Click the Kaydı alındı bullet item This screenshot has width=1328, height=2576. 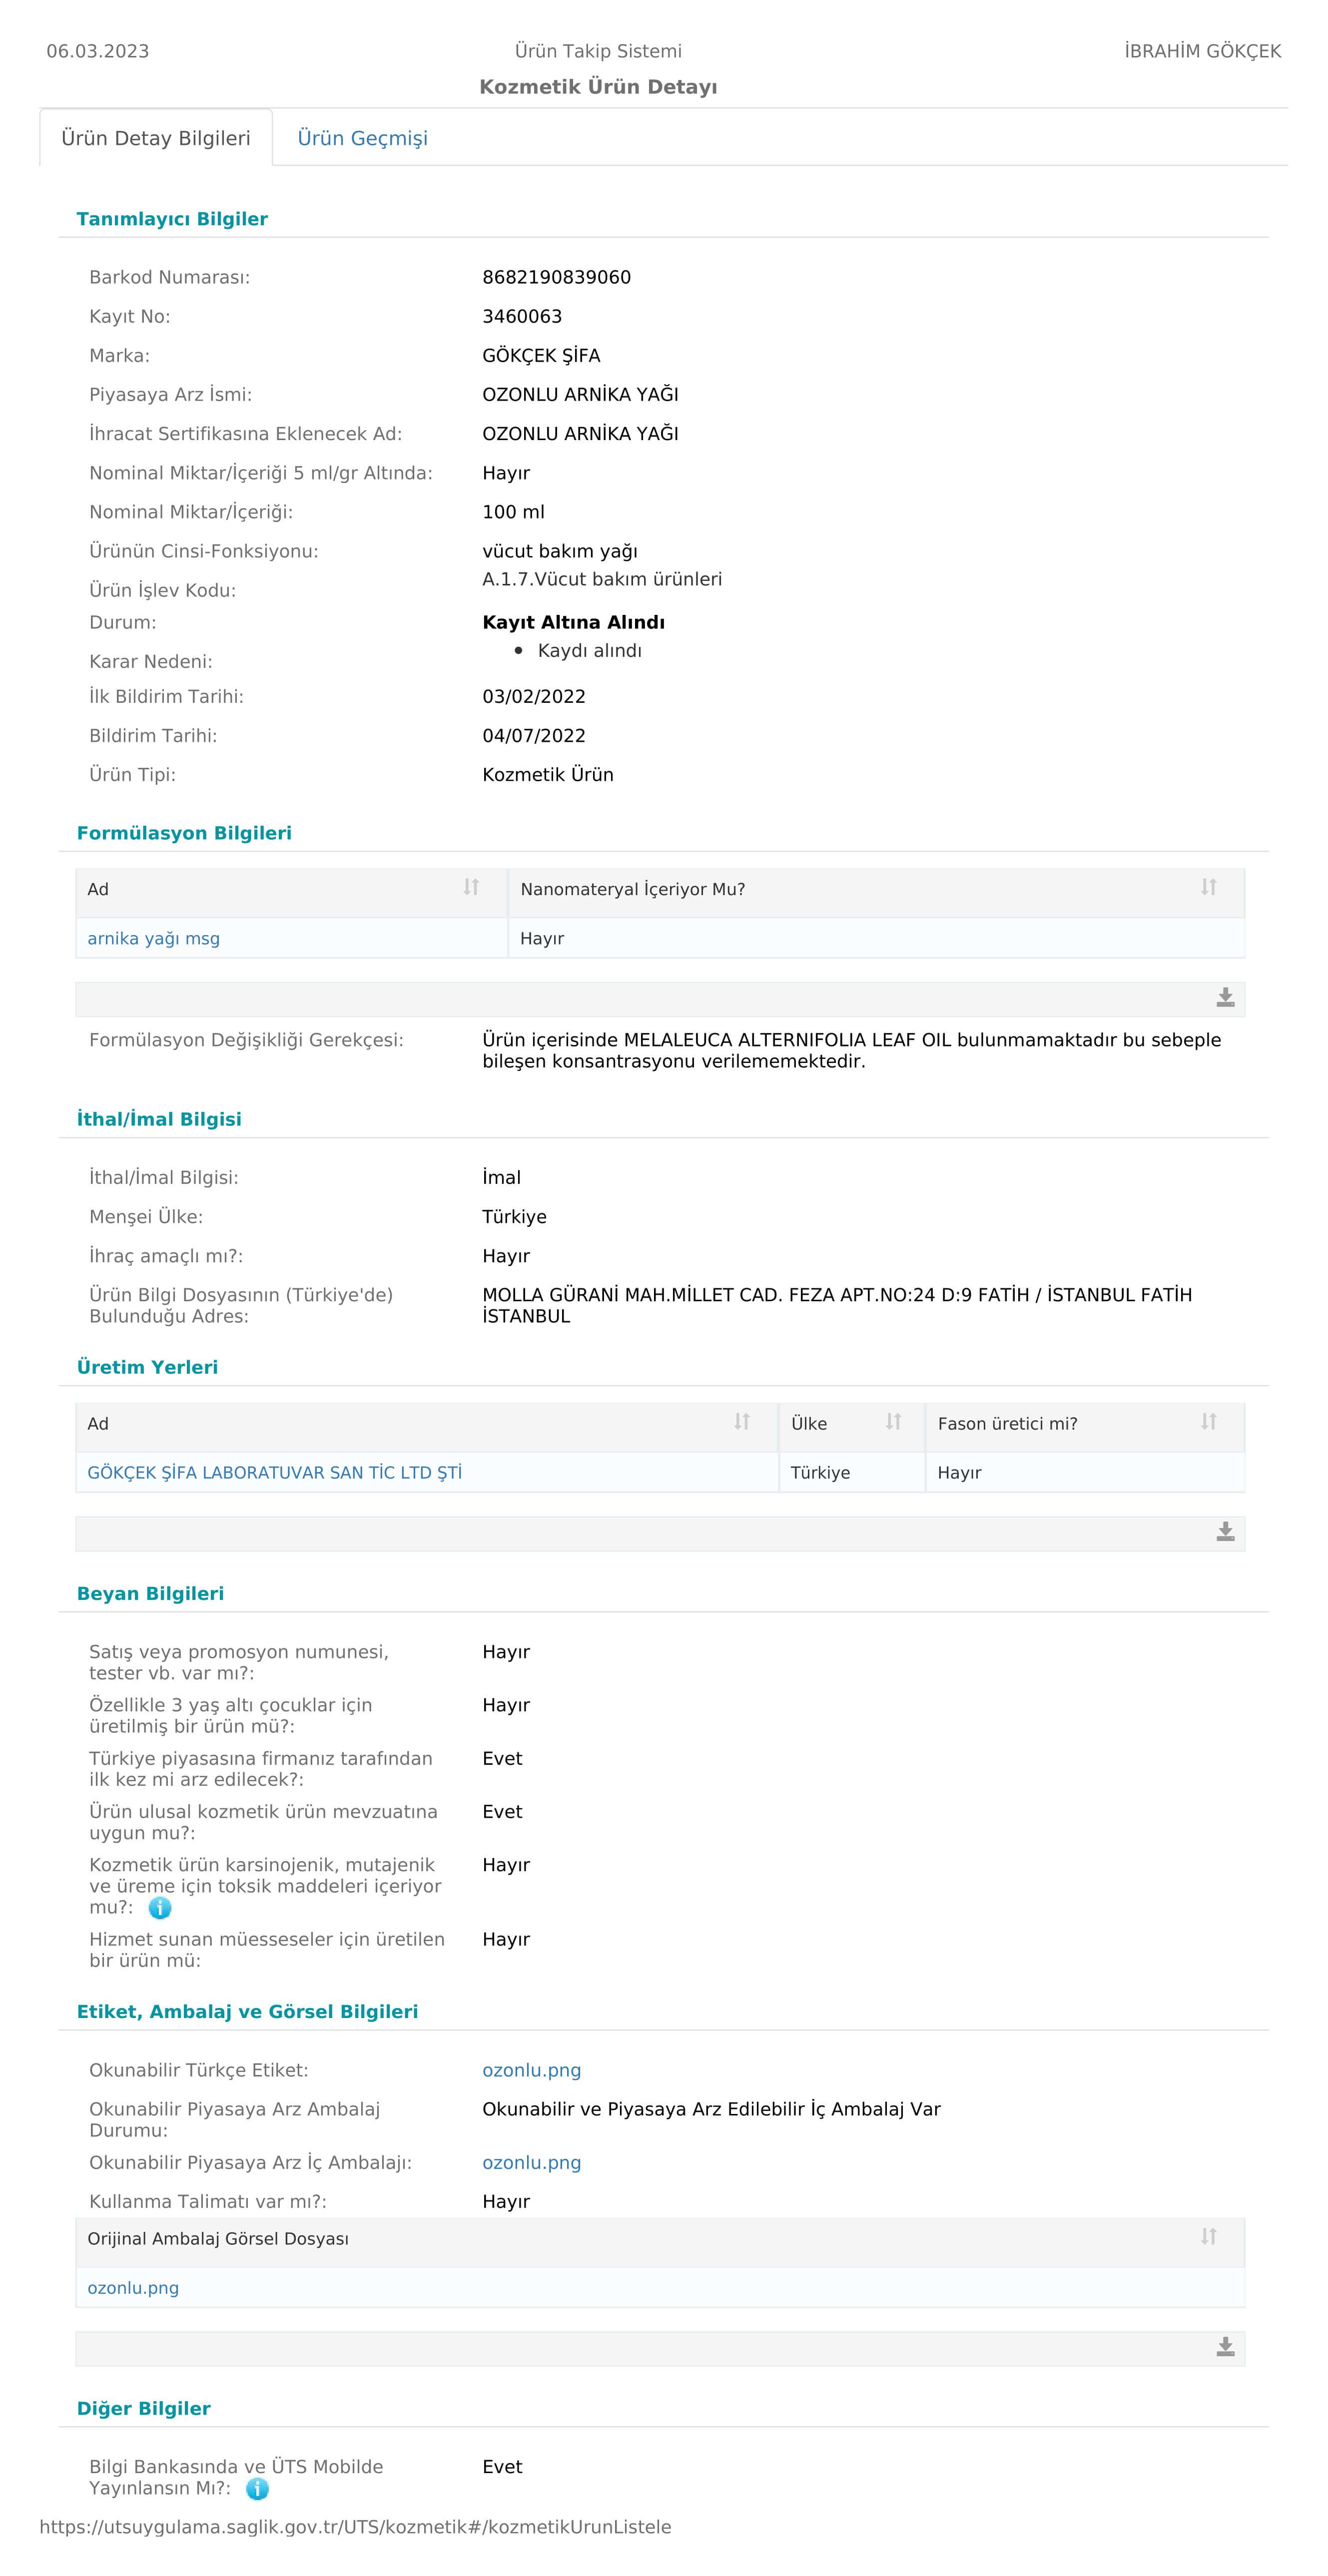point(590,651)
